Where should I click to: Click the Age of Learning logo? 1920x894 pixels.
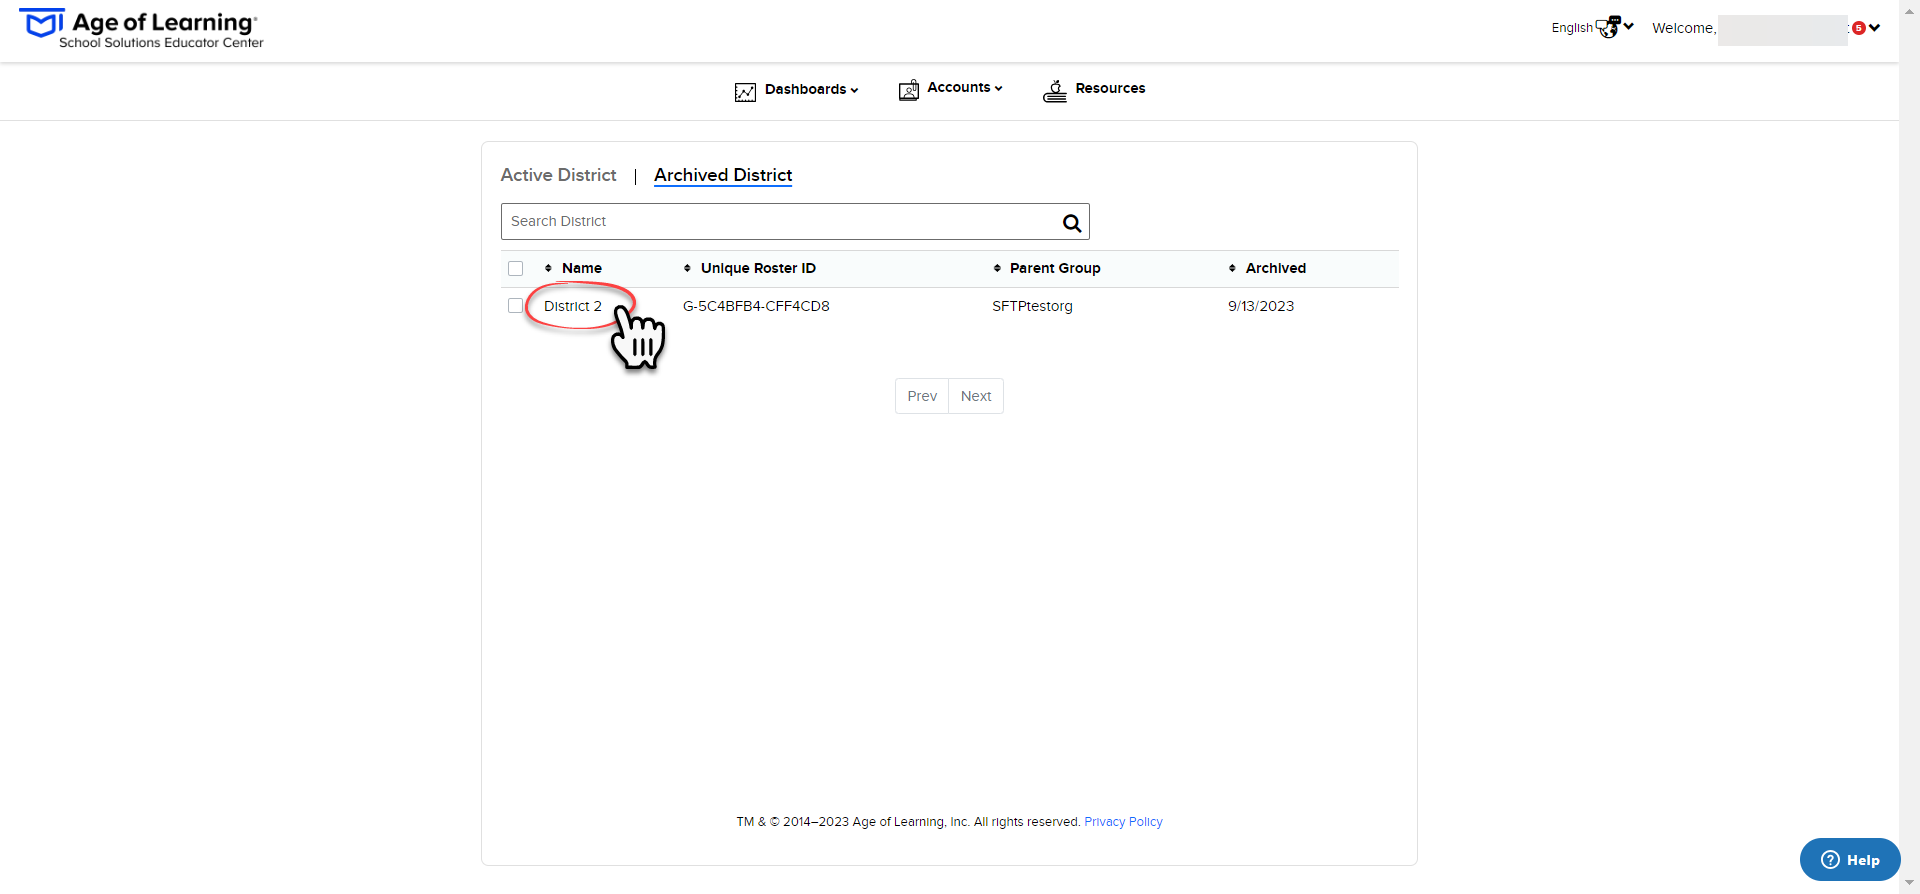(x=141, y=28)
